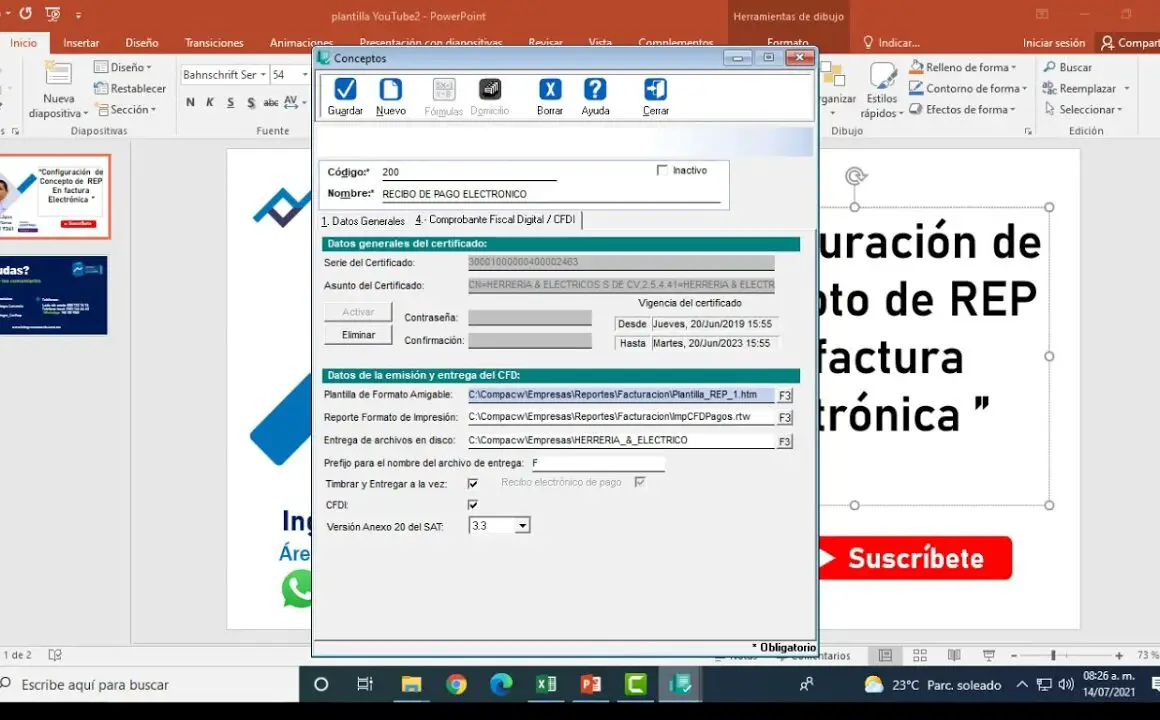Open the font size 54 dropdown
The width and height of the screenshot is (1160, 720).
(304, 75)
